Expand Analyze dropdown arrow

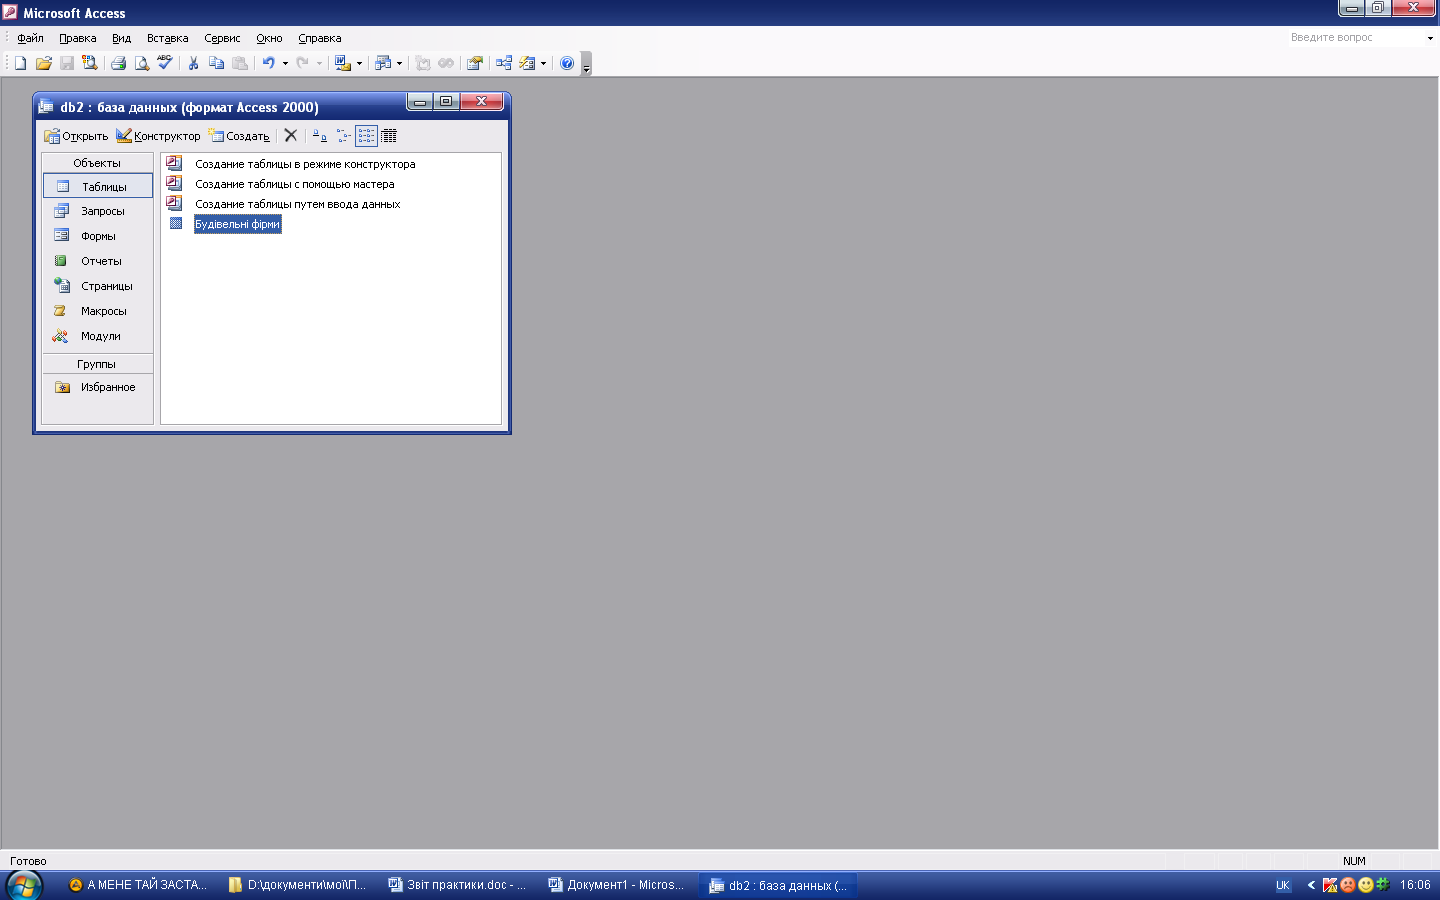click(399, 63)
